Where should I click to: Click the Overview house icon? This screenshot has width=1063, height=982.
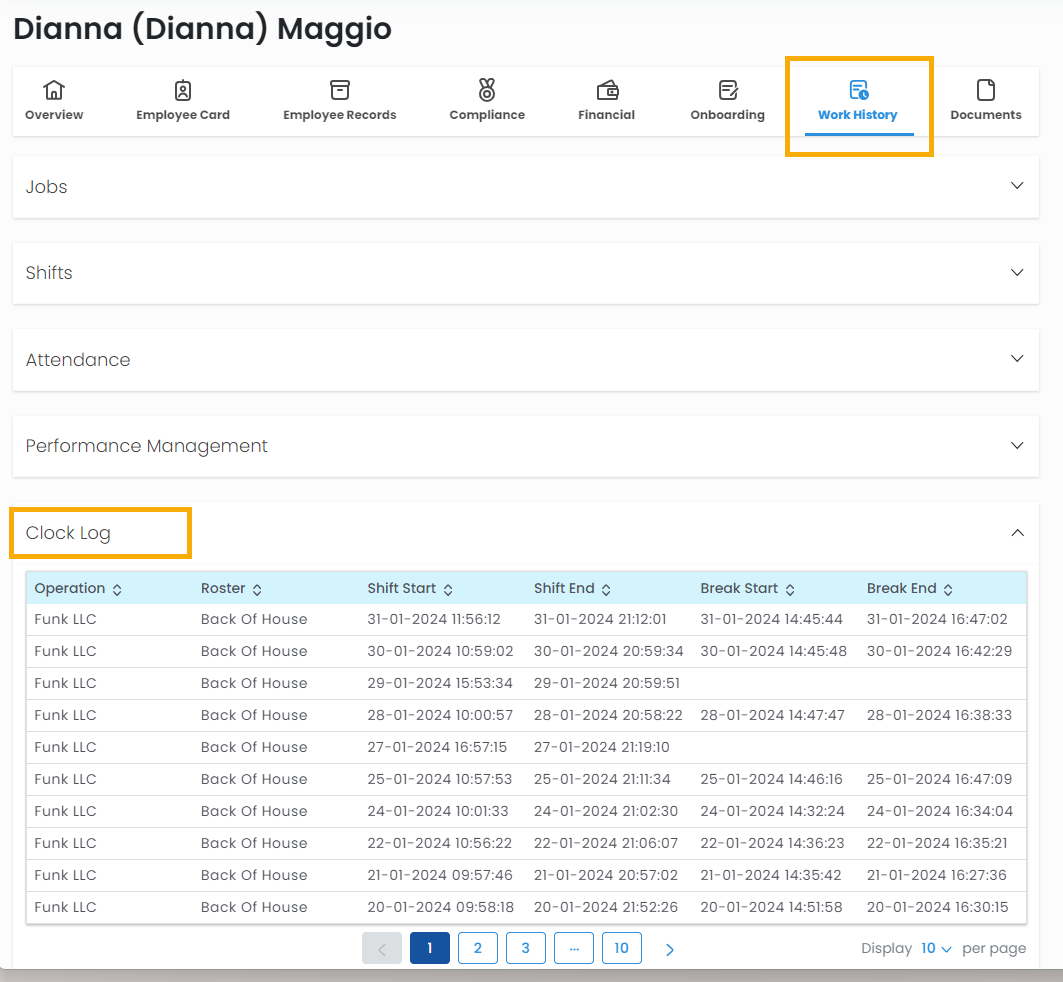tap(54, 90)
